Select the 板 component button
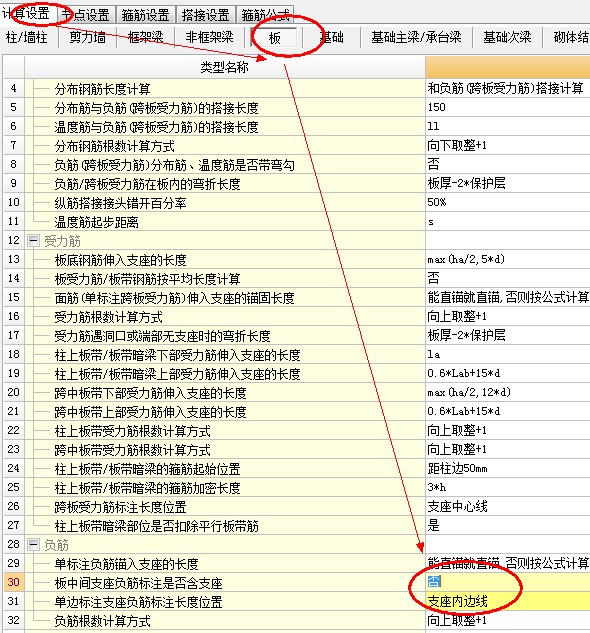Viewport: 590px width, 633px height. pyautogui.click(x=275, y=38)
